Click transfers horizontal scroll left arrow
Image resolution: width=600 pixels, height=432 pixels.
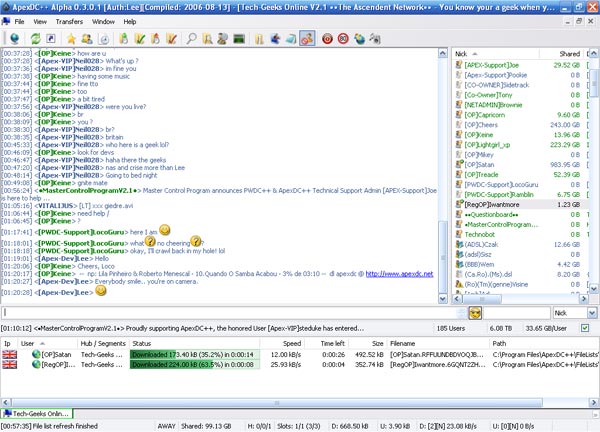5,403
